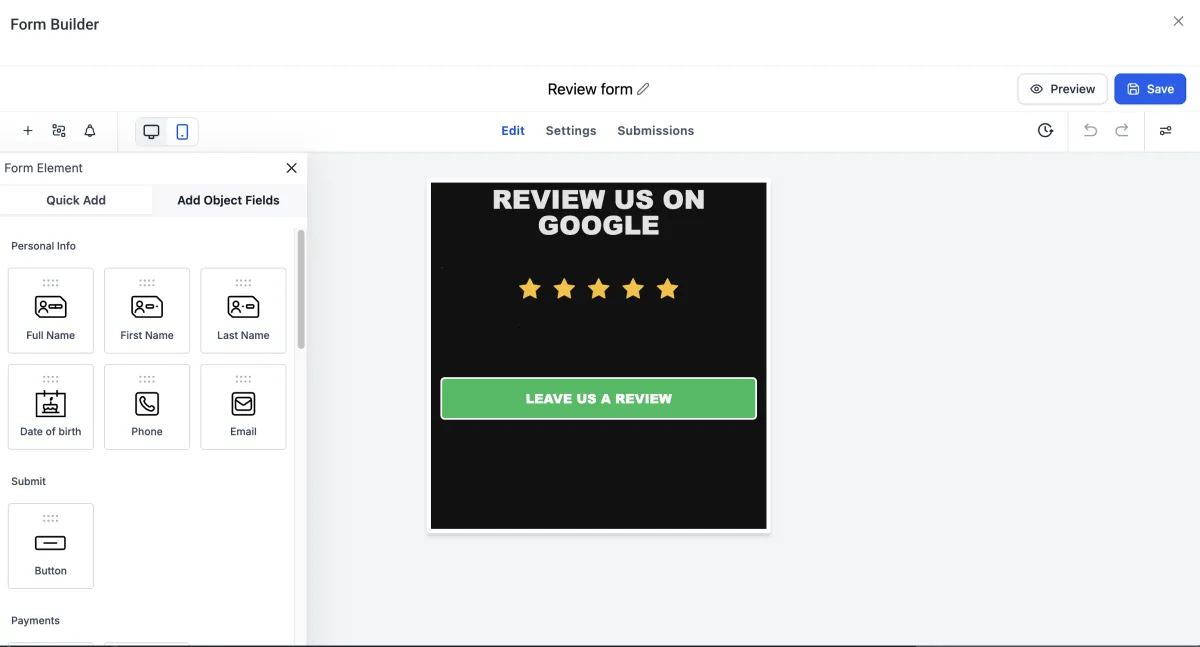Open styles sliders icon at right
Screen dimensions: 1200x647
[1166, 131]
